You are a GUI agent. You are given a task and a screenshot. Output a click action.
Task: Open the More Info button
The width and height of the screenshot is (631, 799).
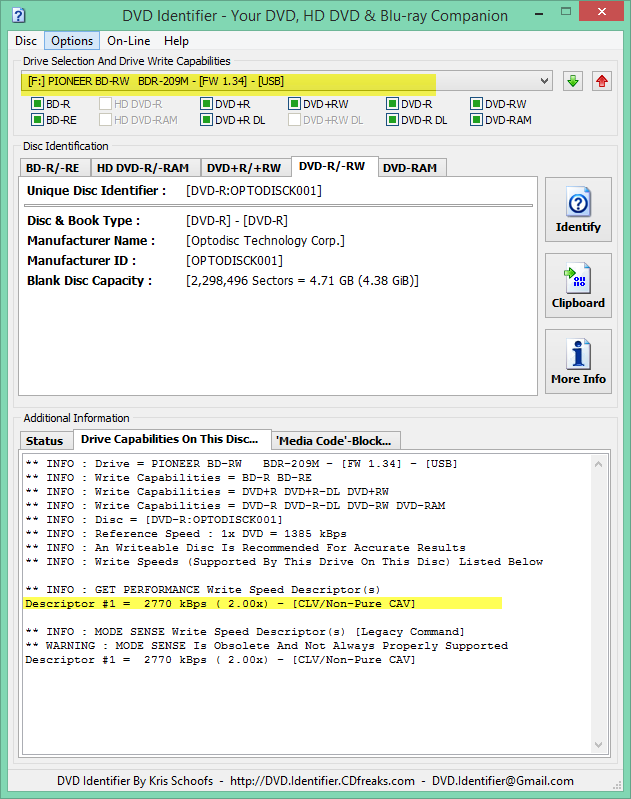(578, 361)
